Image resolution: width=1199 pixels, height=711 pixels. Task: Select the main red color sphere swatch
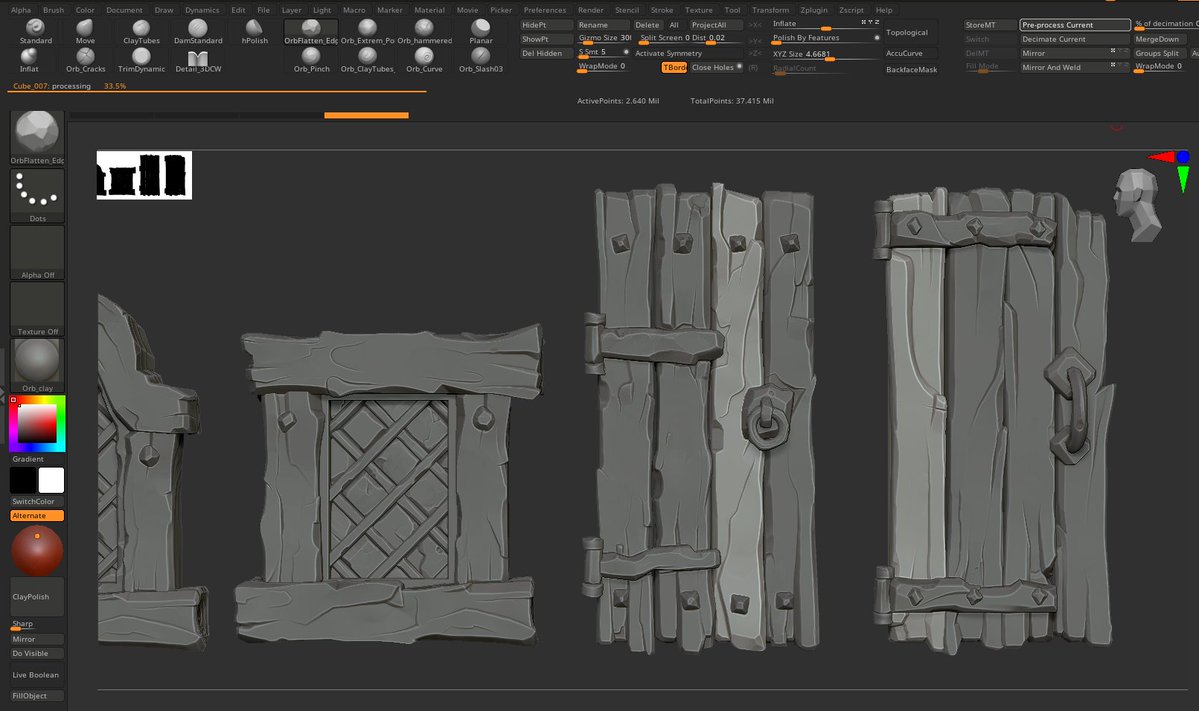point(37,551)
